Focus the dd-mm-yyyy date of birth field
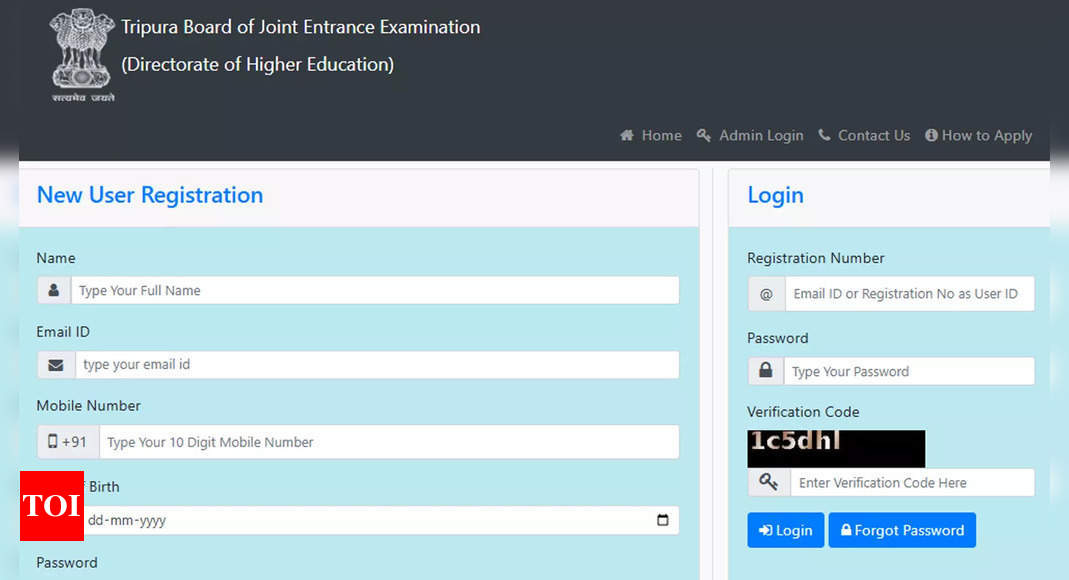This screenshot has width=1069, height=580. (x=380, y=520)
